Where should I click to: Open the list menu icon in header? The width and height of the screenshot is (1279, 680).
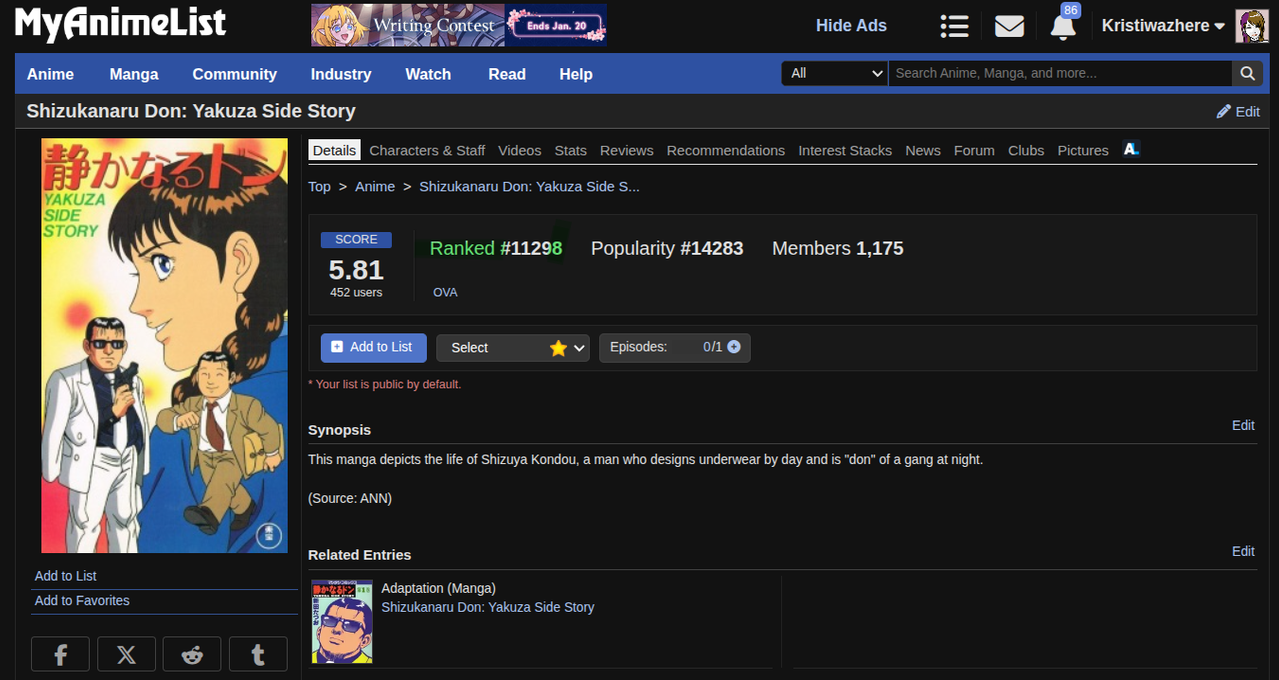point(954,26)
